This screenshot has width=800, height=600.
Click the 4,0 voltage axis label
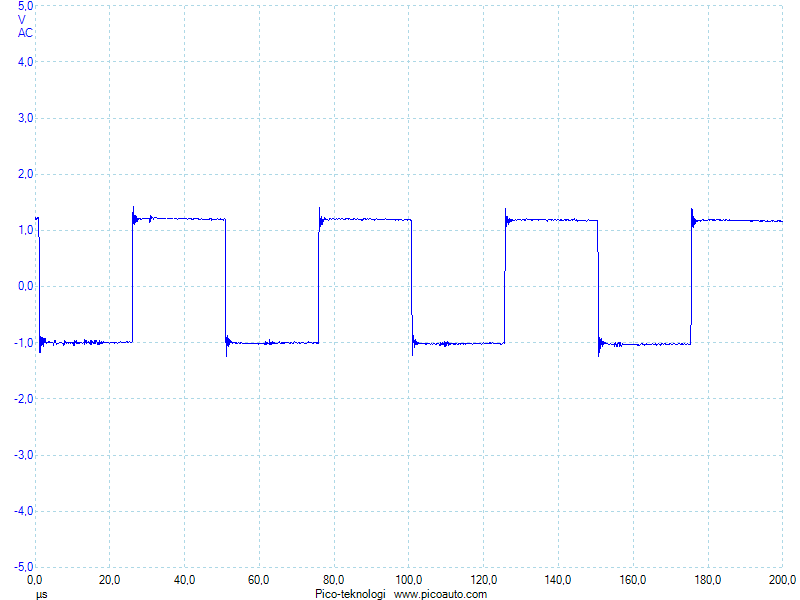pos(26,62)
